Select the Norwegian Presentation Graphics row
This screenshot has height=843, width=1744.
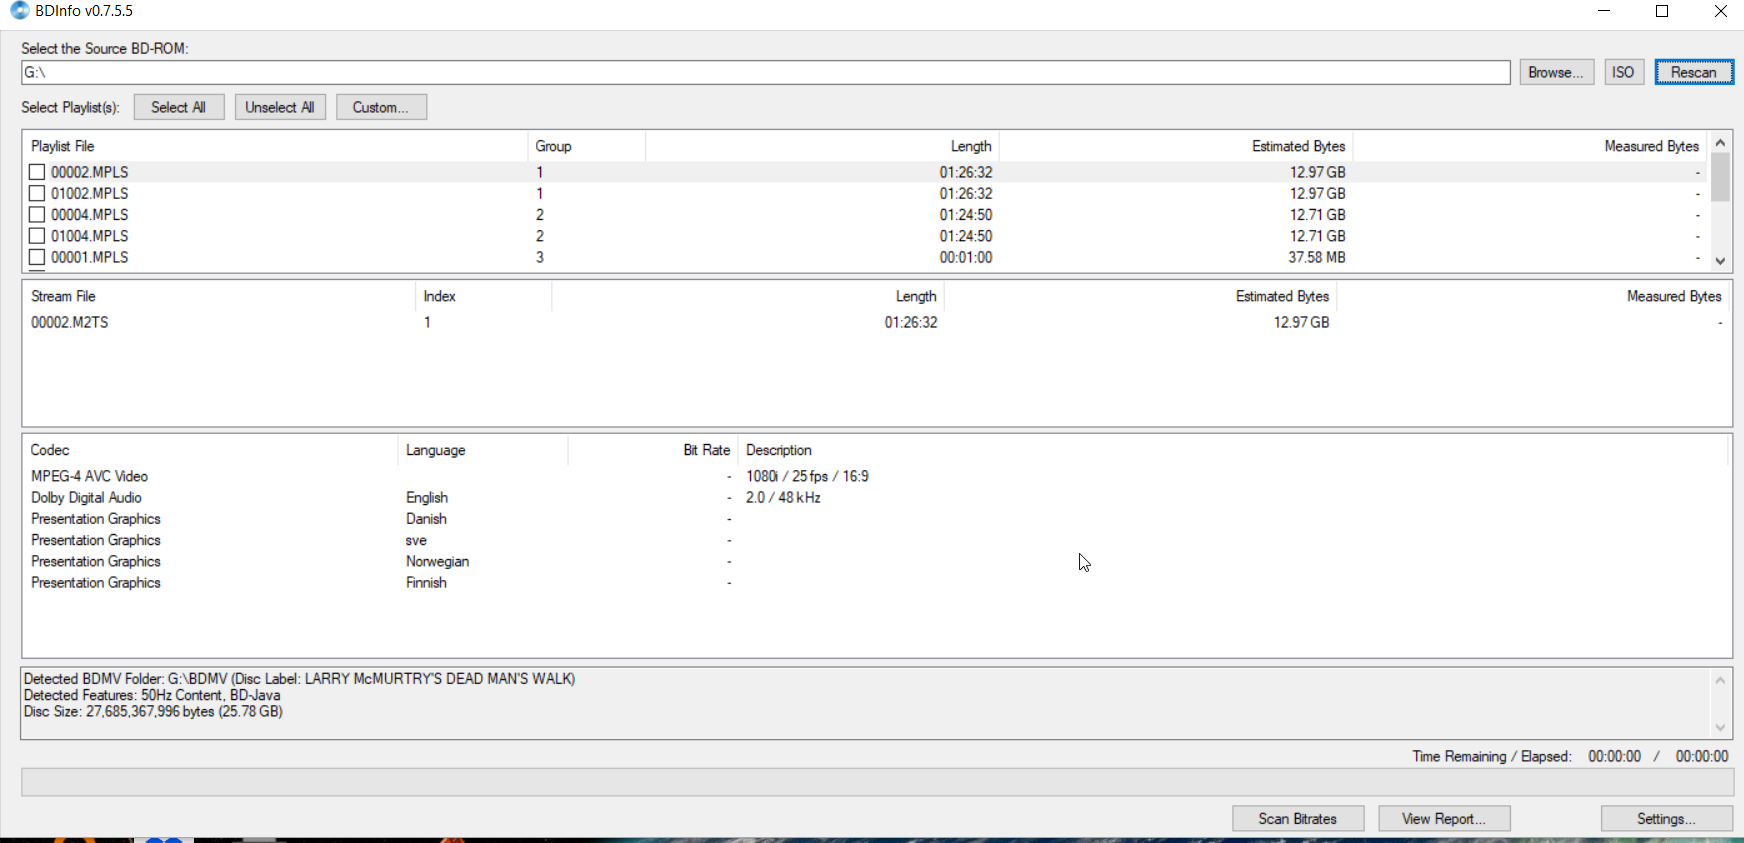click(877, 561)
